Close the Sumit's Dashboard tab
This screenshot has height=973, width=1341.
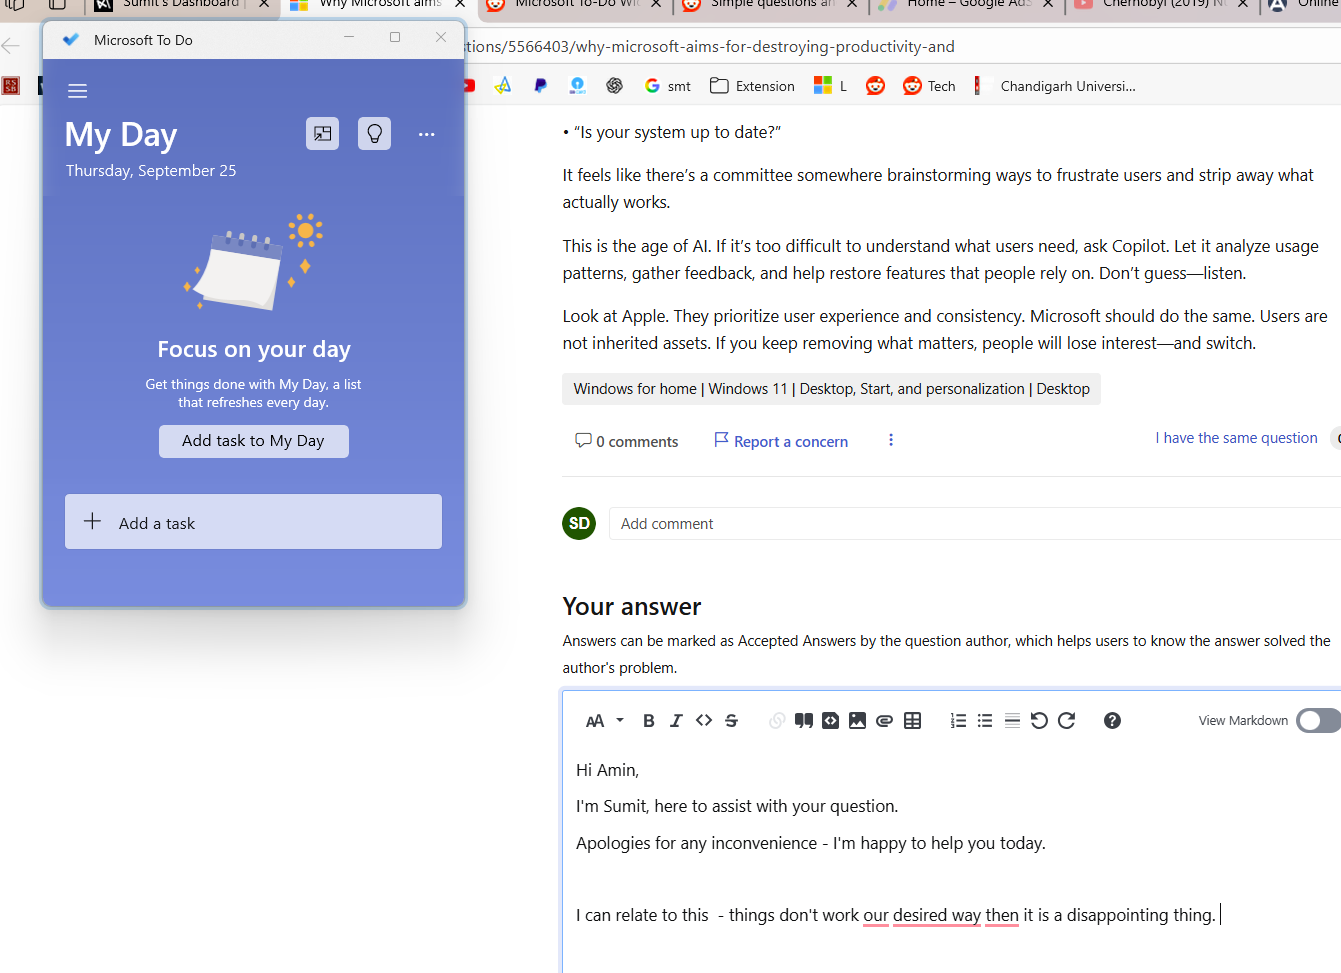tap(264, 4)
